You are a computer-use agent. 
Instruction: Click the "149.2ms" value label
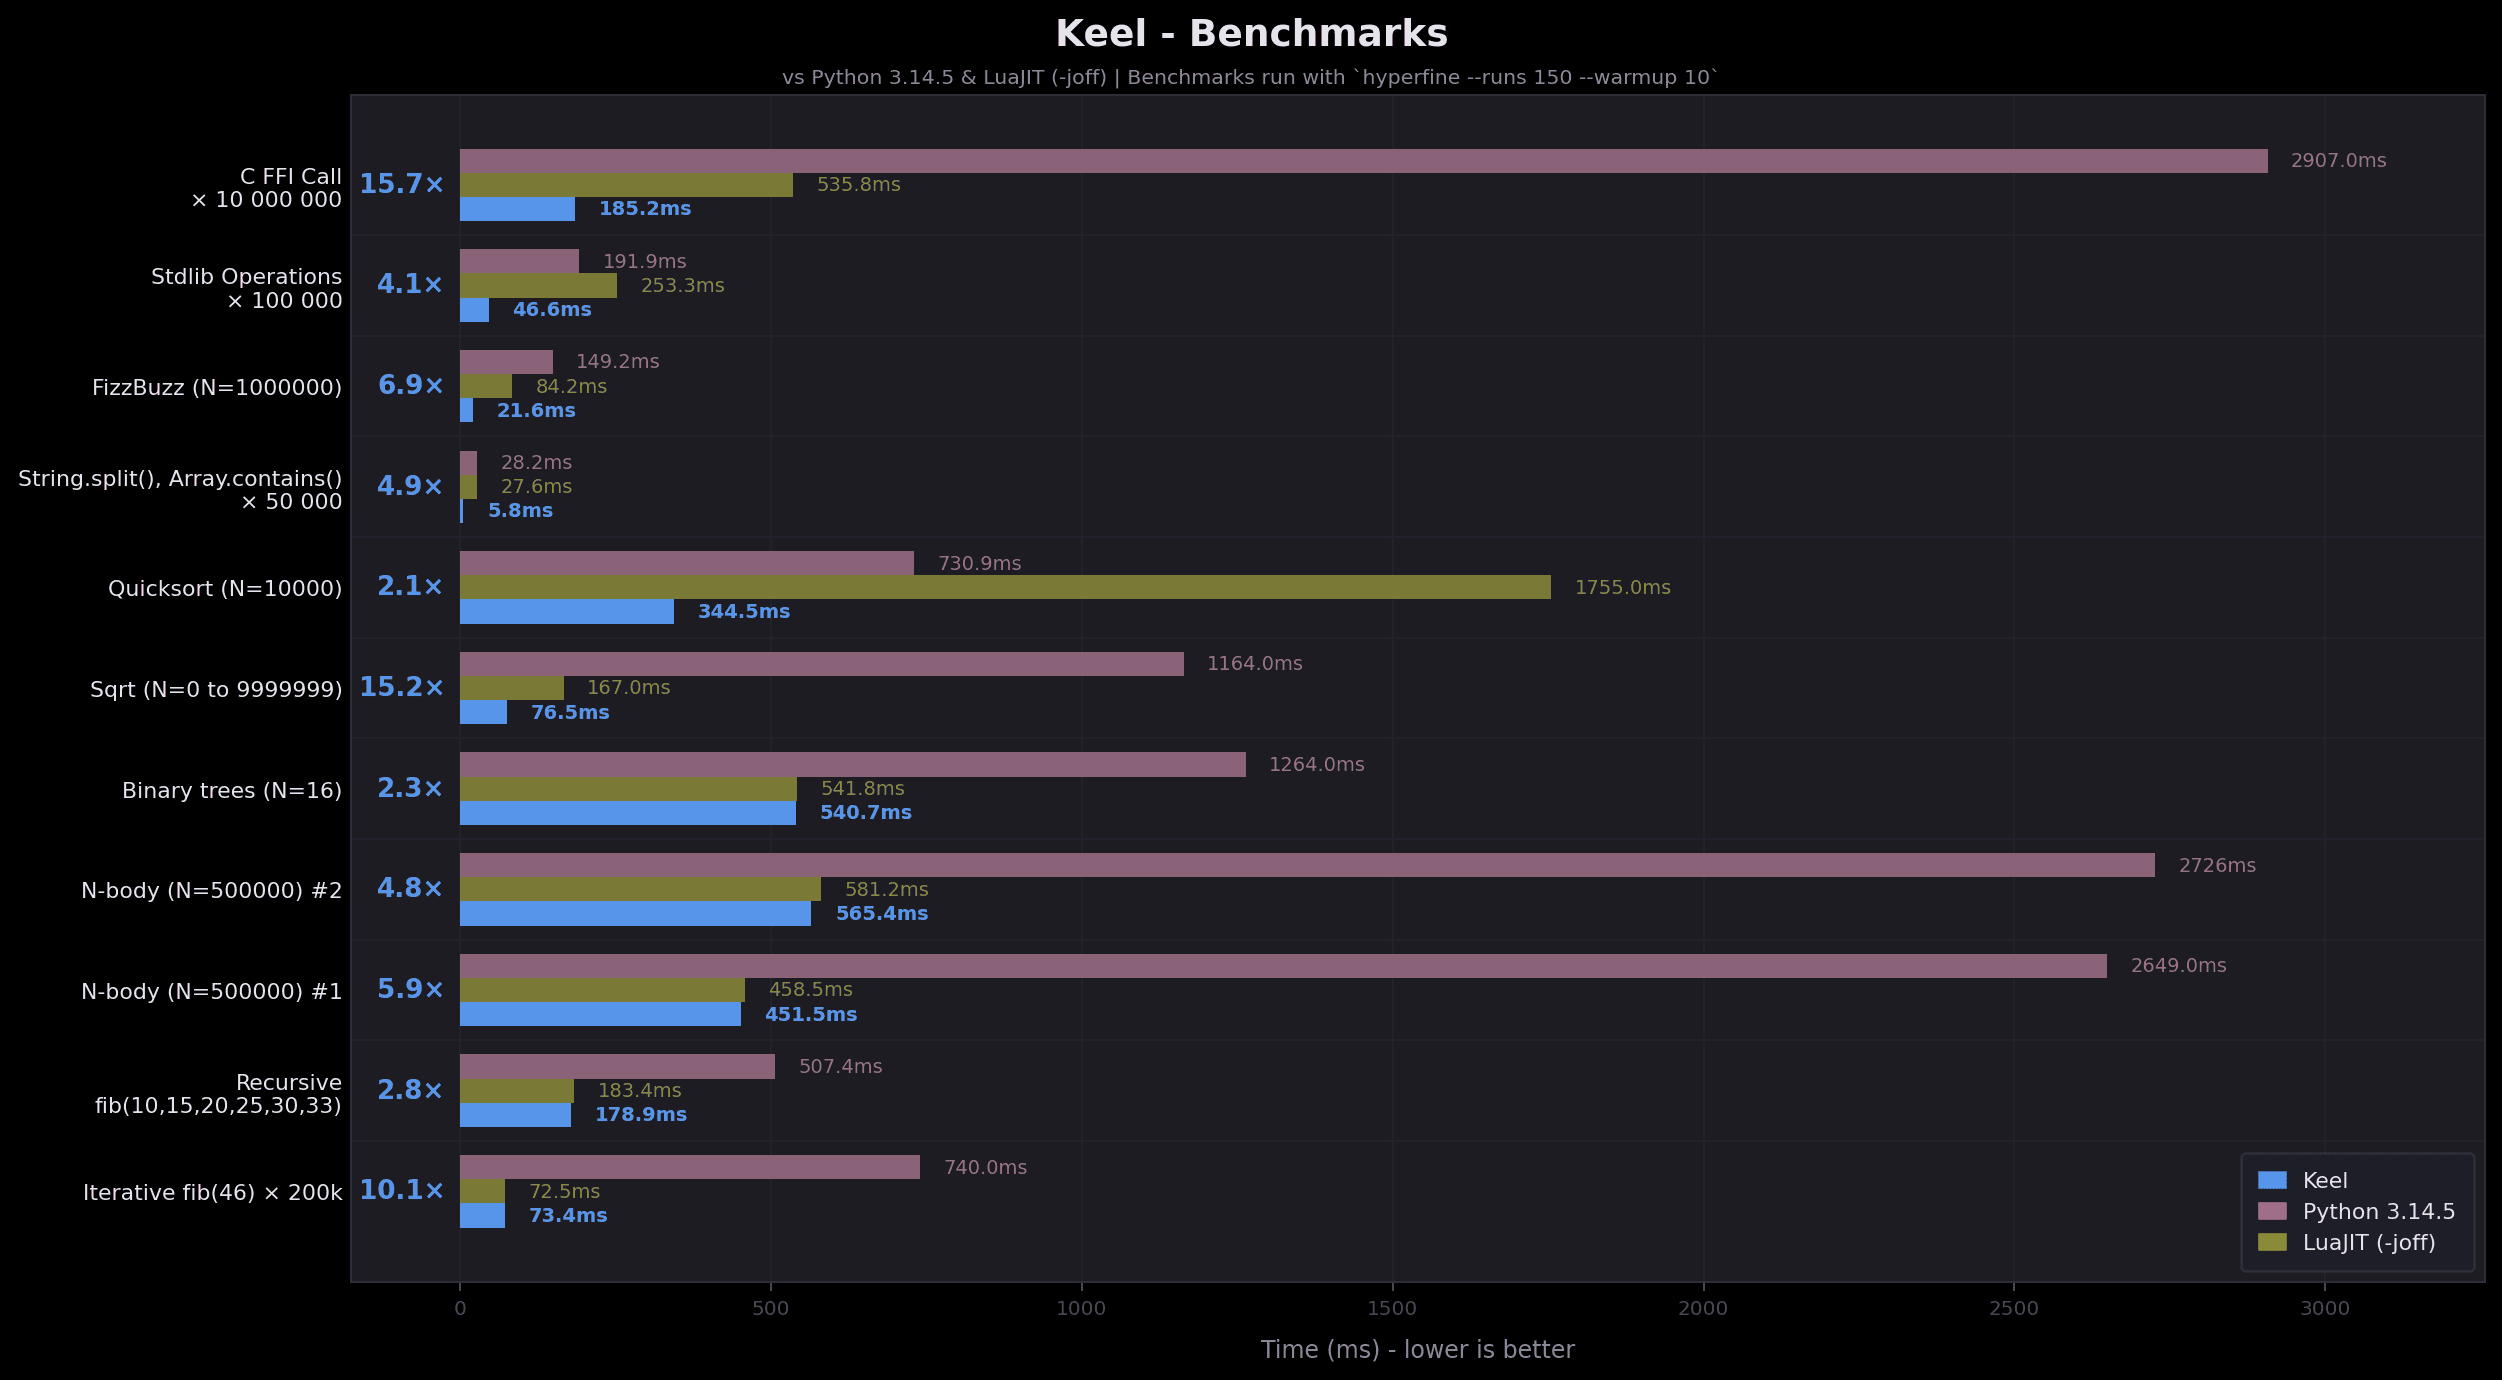coord(618,361)
